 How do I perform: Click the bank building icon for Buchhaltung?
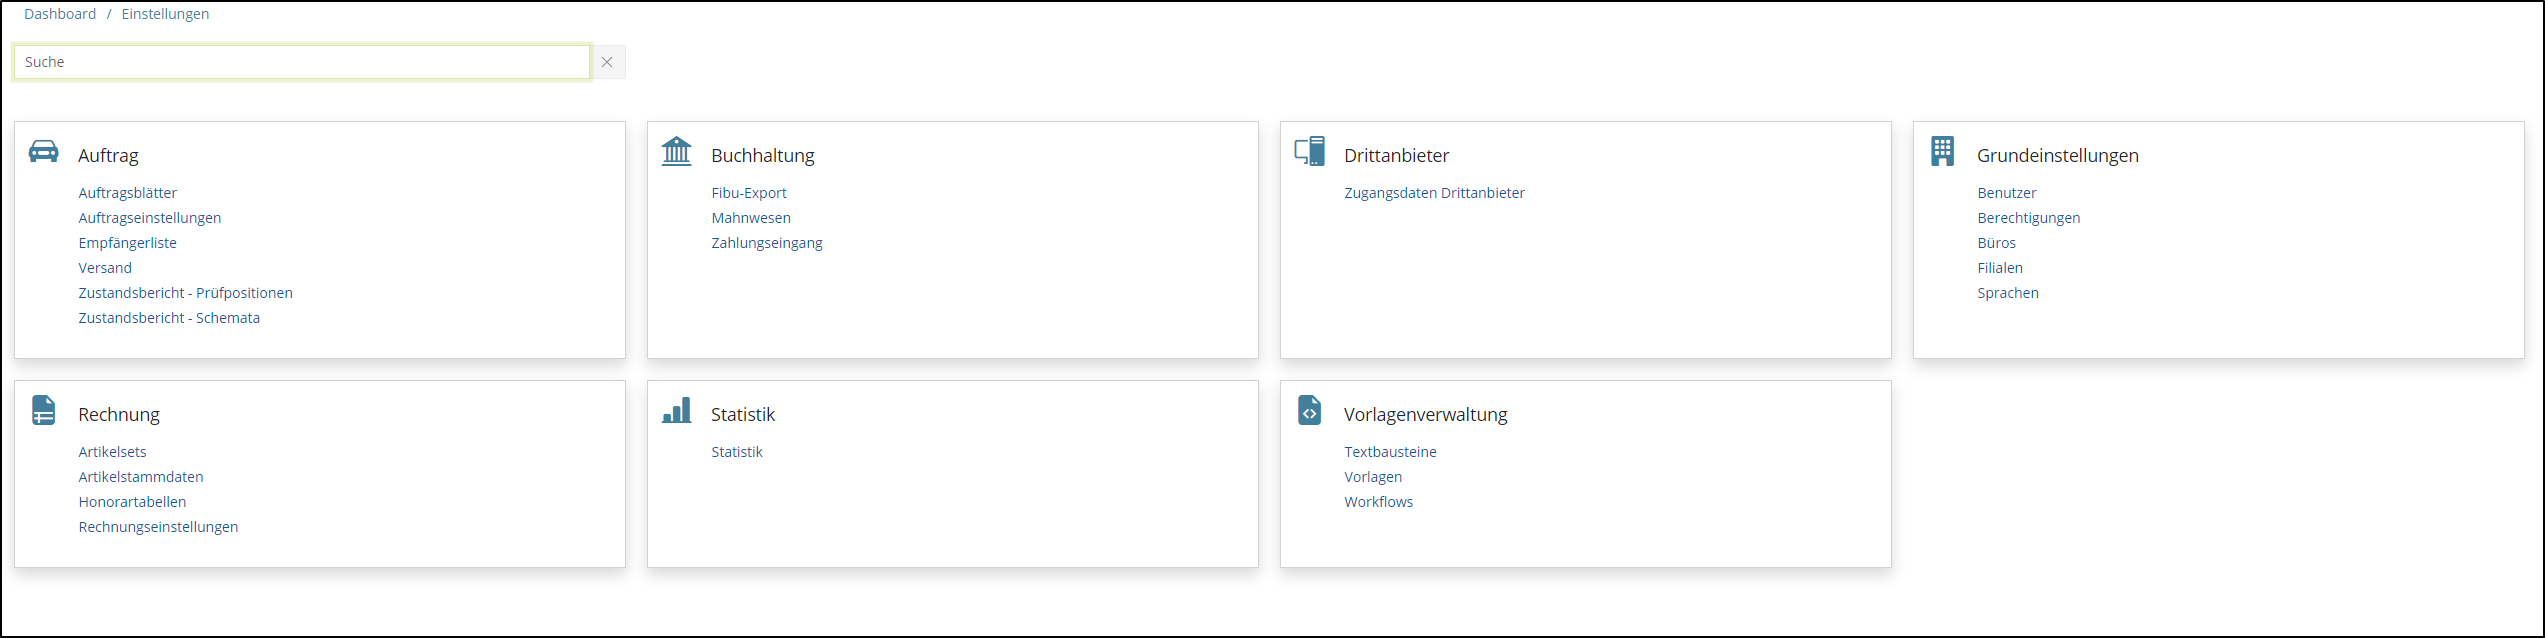click(677, 152)
